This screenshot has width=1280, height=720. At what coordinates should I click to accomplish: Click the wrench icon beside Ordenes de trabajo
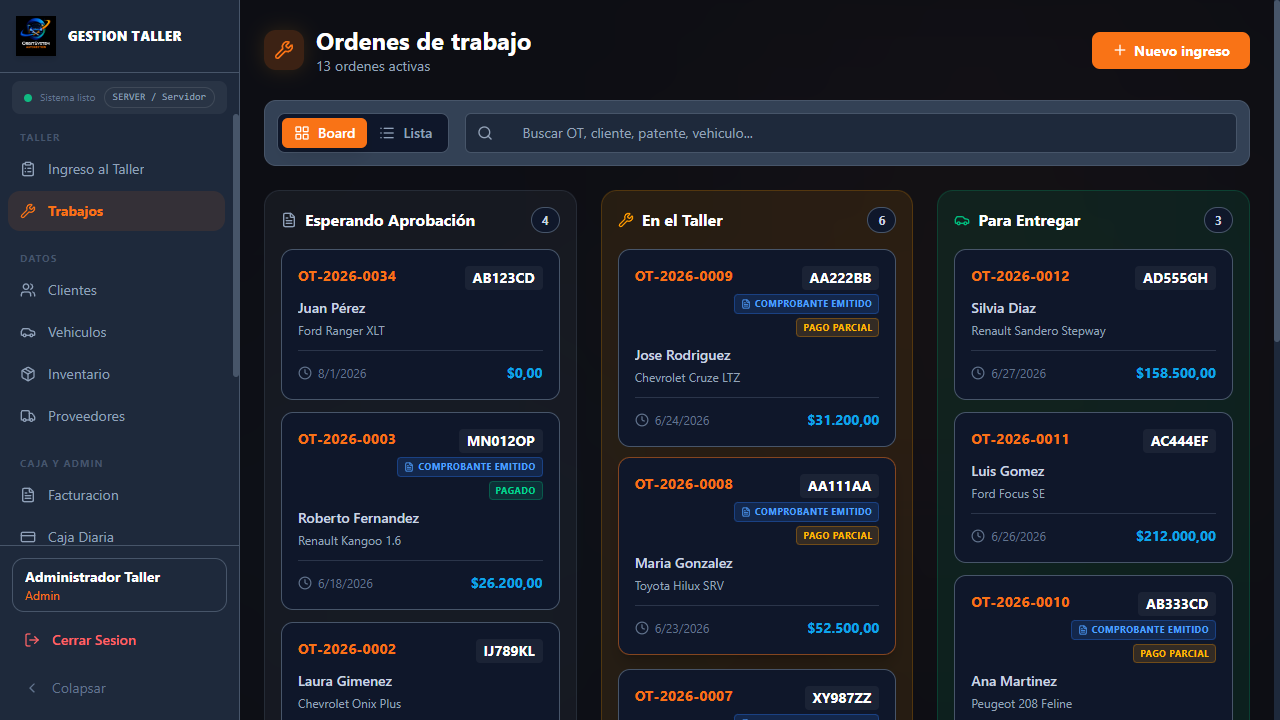coord(284,50)
